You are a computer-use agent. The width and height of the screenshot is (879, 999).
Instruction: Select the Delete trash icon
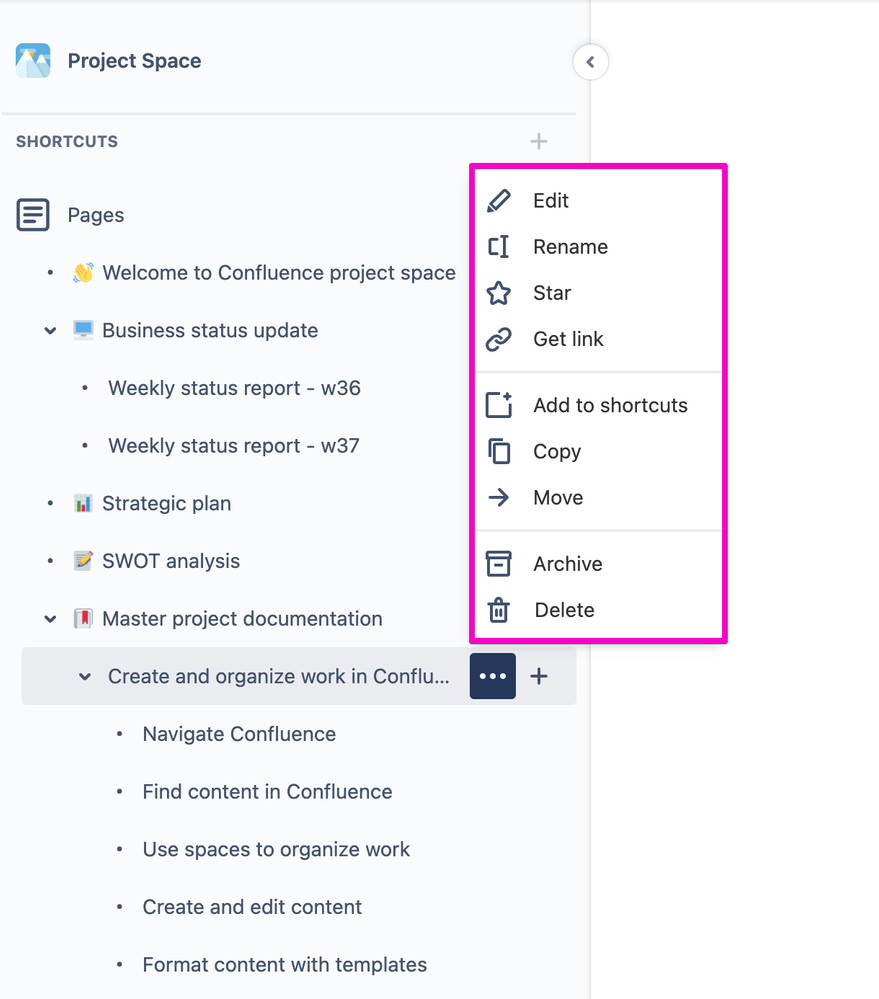click(x=500, y=609)
